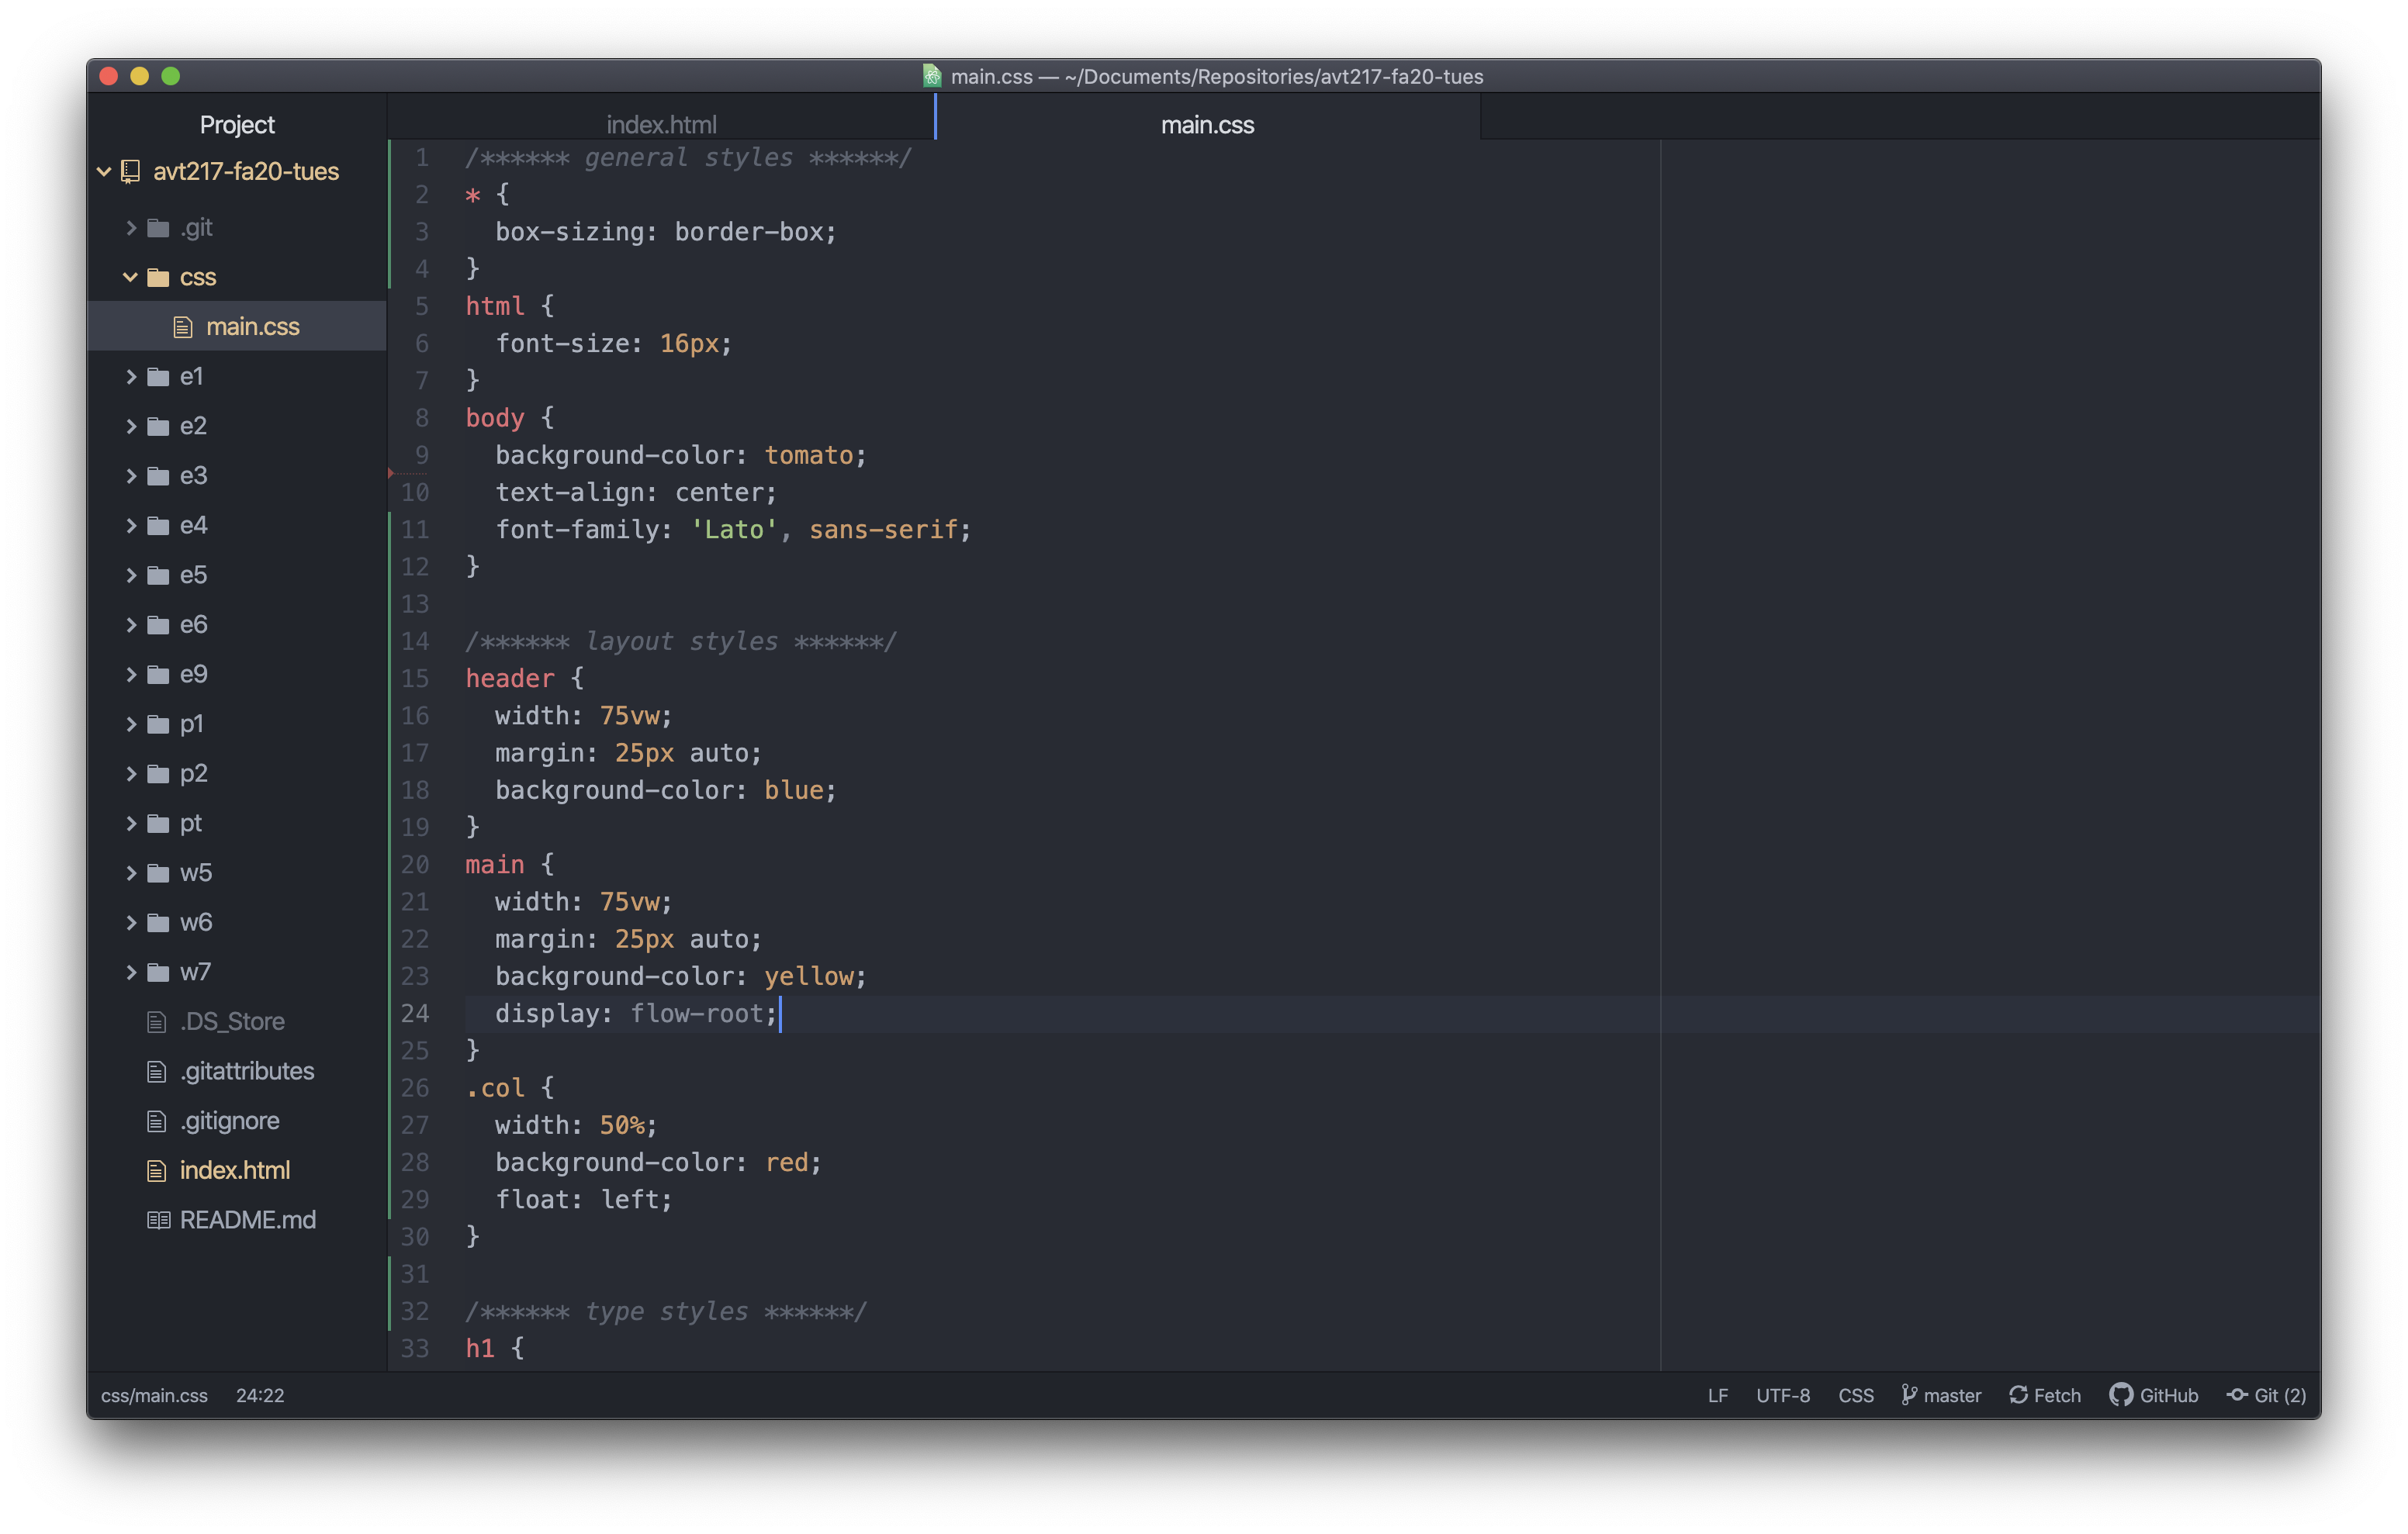This screenshot has width=2408, height=1534.
Task: Click the index.html file icon in tree
Action: pos(157,1171)
